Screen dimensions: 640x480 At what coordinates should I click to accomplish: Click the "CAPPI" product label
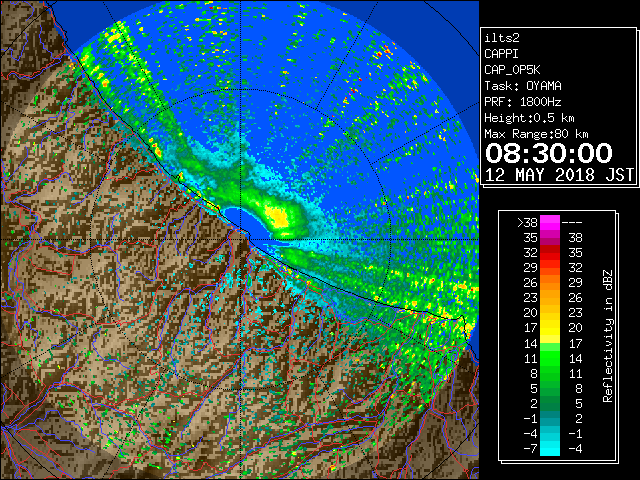pyautogui.click(x=501, y=54)
